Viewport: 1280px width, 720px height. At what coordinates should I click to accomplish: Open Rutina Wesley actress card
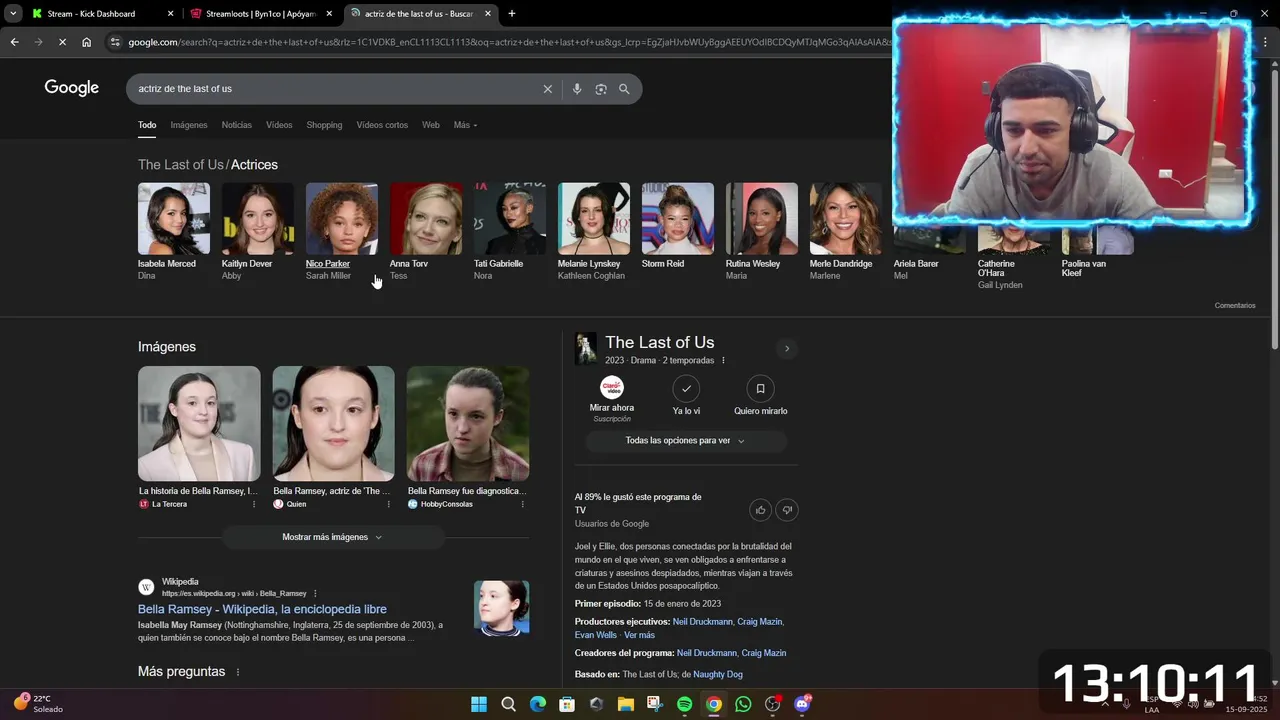[762, 231]
